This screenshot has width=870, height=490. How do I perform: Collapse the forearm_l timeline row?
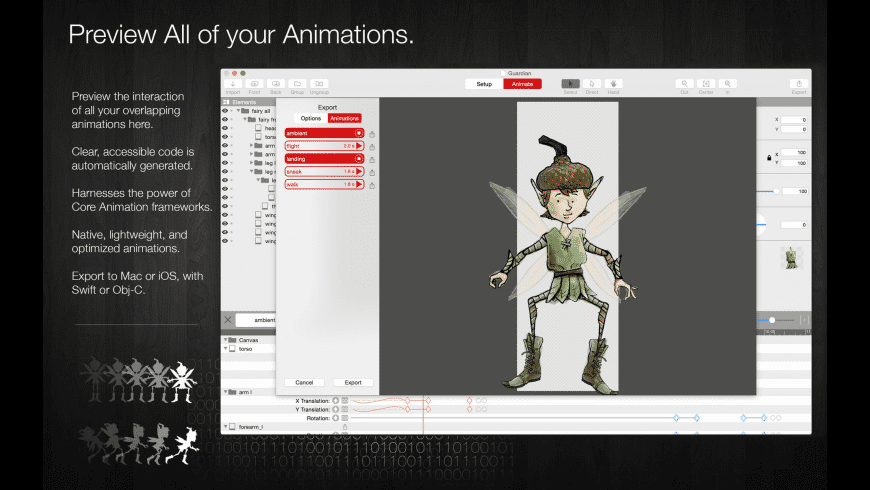coord(225,427)
